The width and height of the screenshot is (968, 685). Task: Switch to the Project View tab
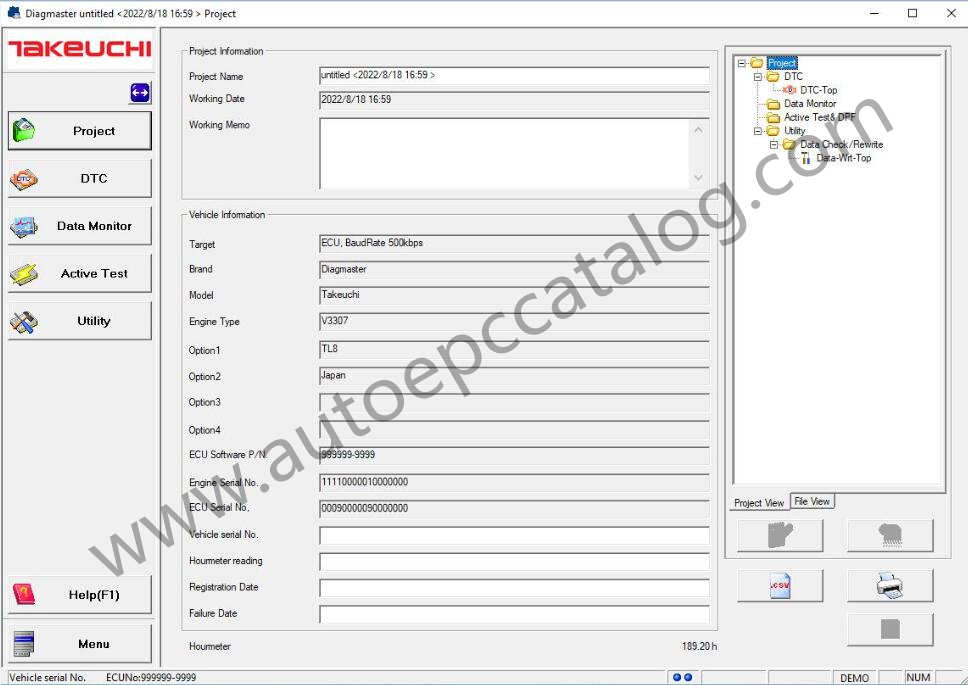pos(759,503)
